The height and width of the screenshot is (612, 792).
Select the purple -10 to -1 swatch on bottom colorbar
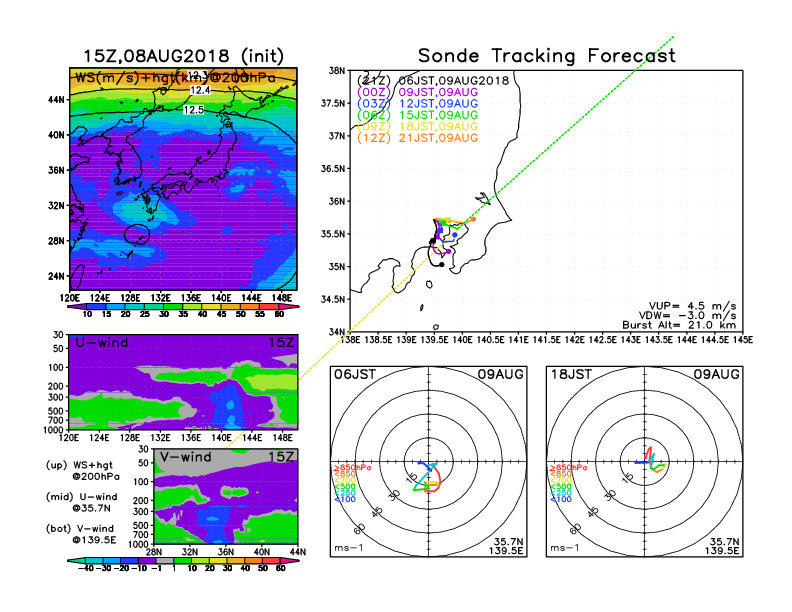[x=147, y=560]
